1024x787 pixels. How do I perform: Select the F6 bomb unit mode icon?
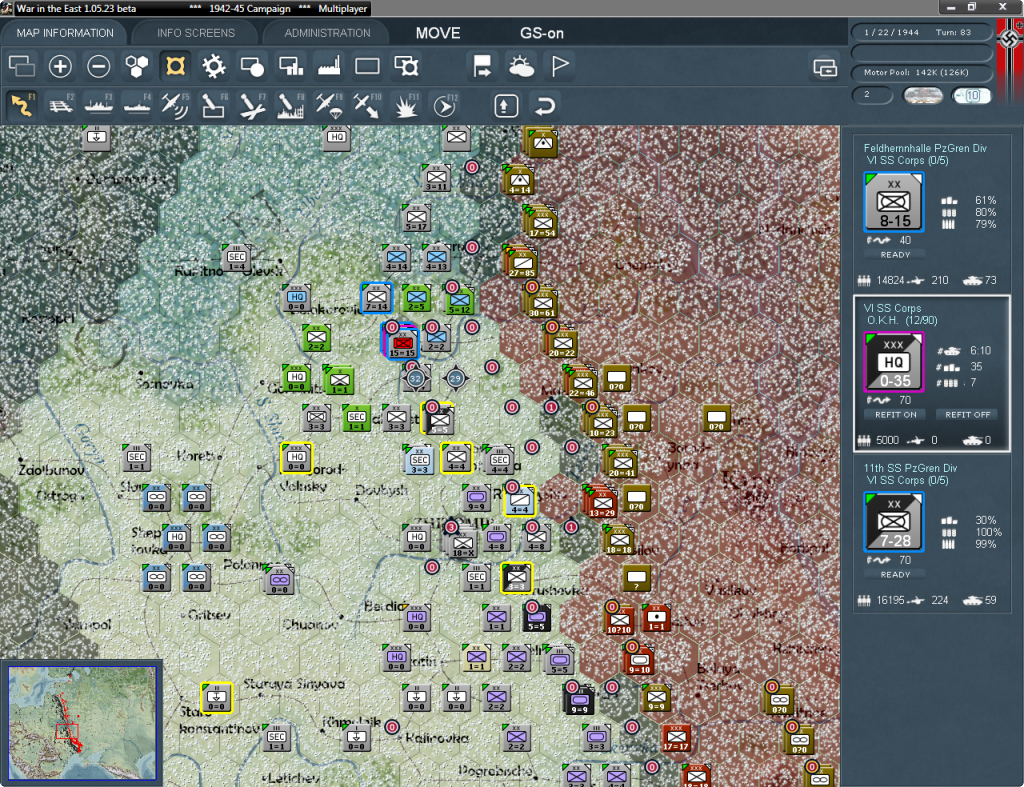click(214, 106)
